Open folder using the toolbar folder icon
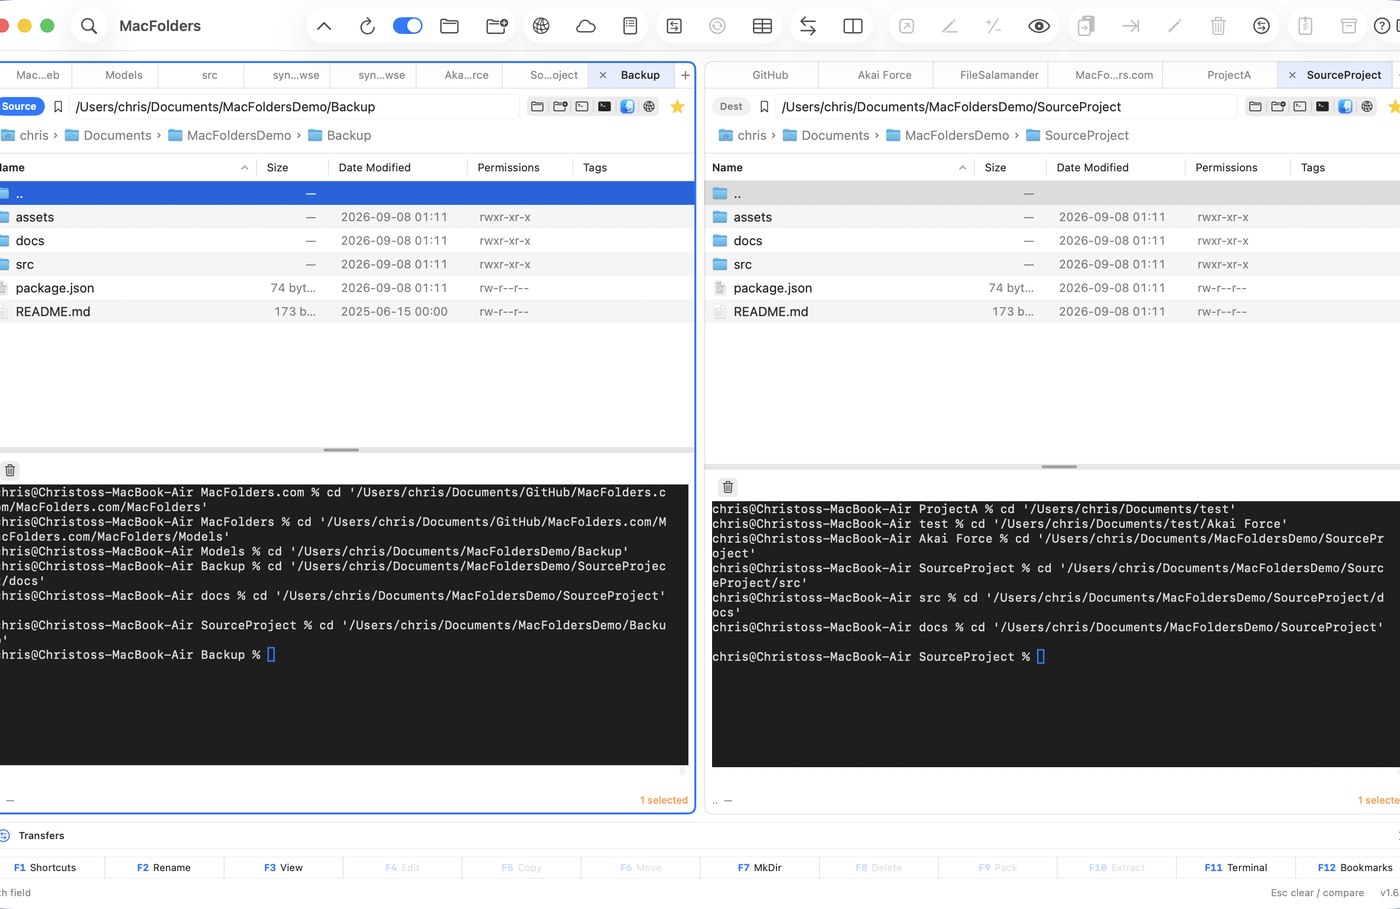 click(450, 27)
